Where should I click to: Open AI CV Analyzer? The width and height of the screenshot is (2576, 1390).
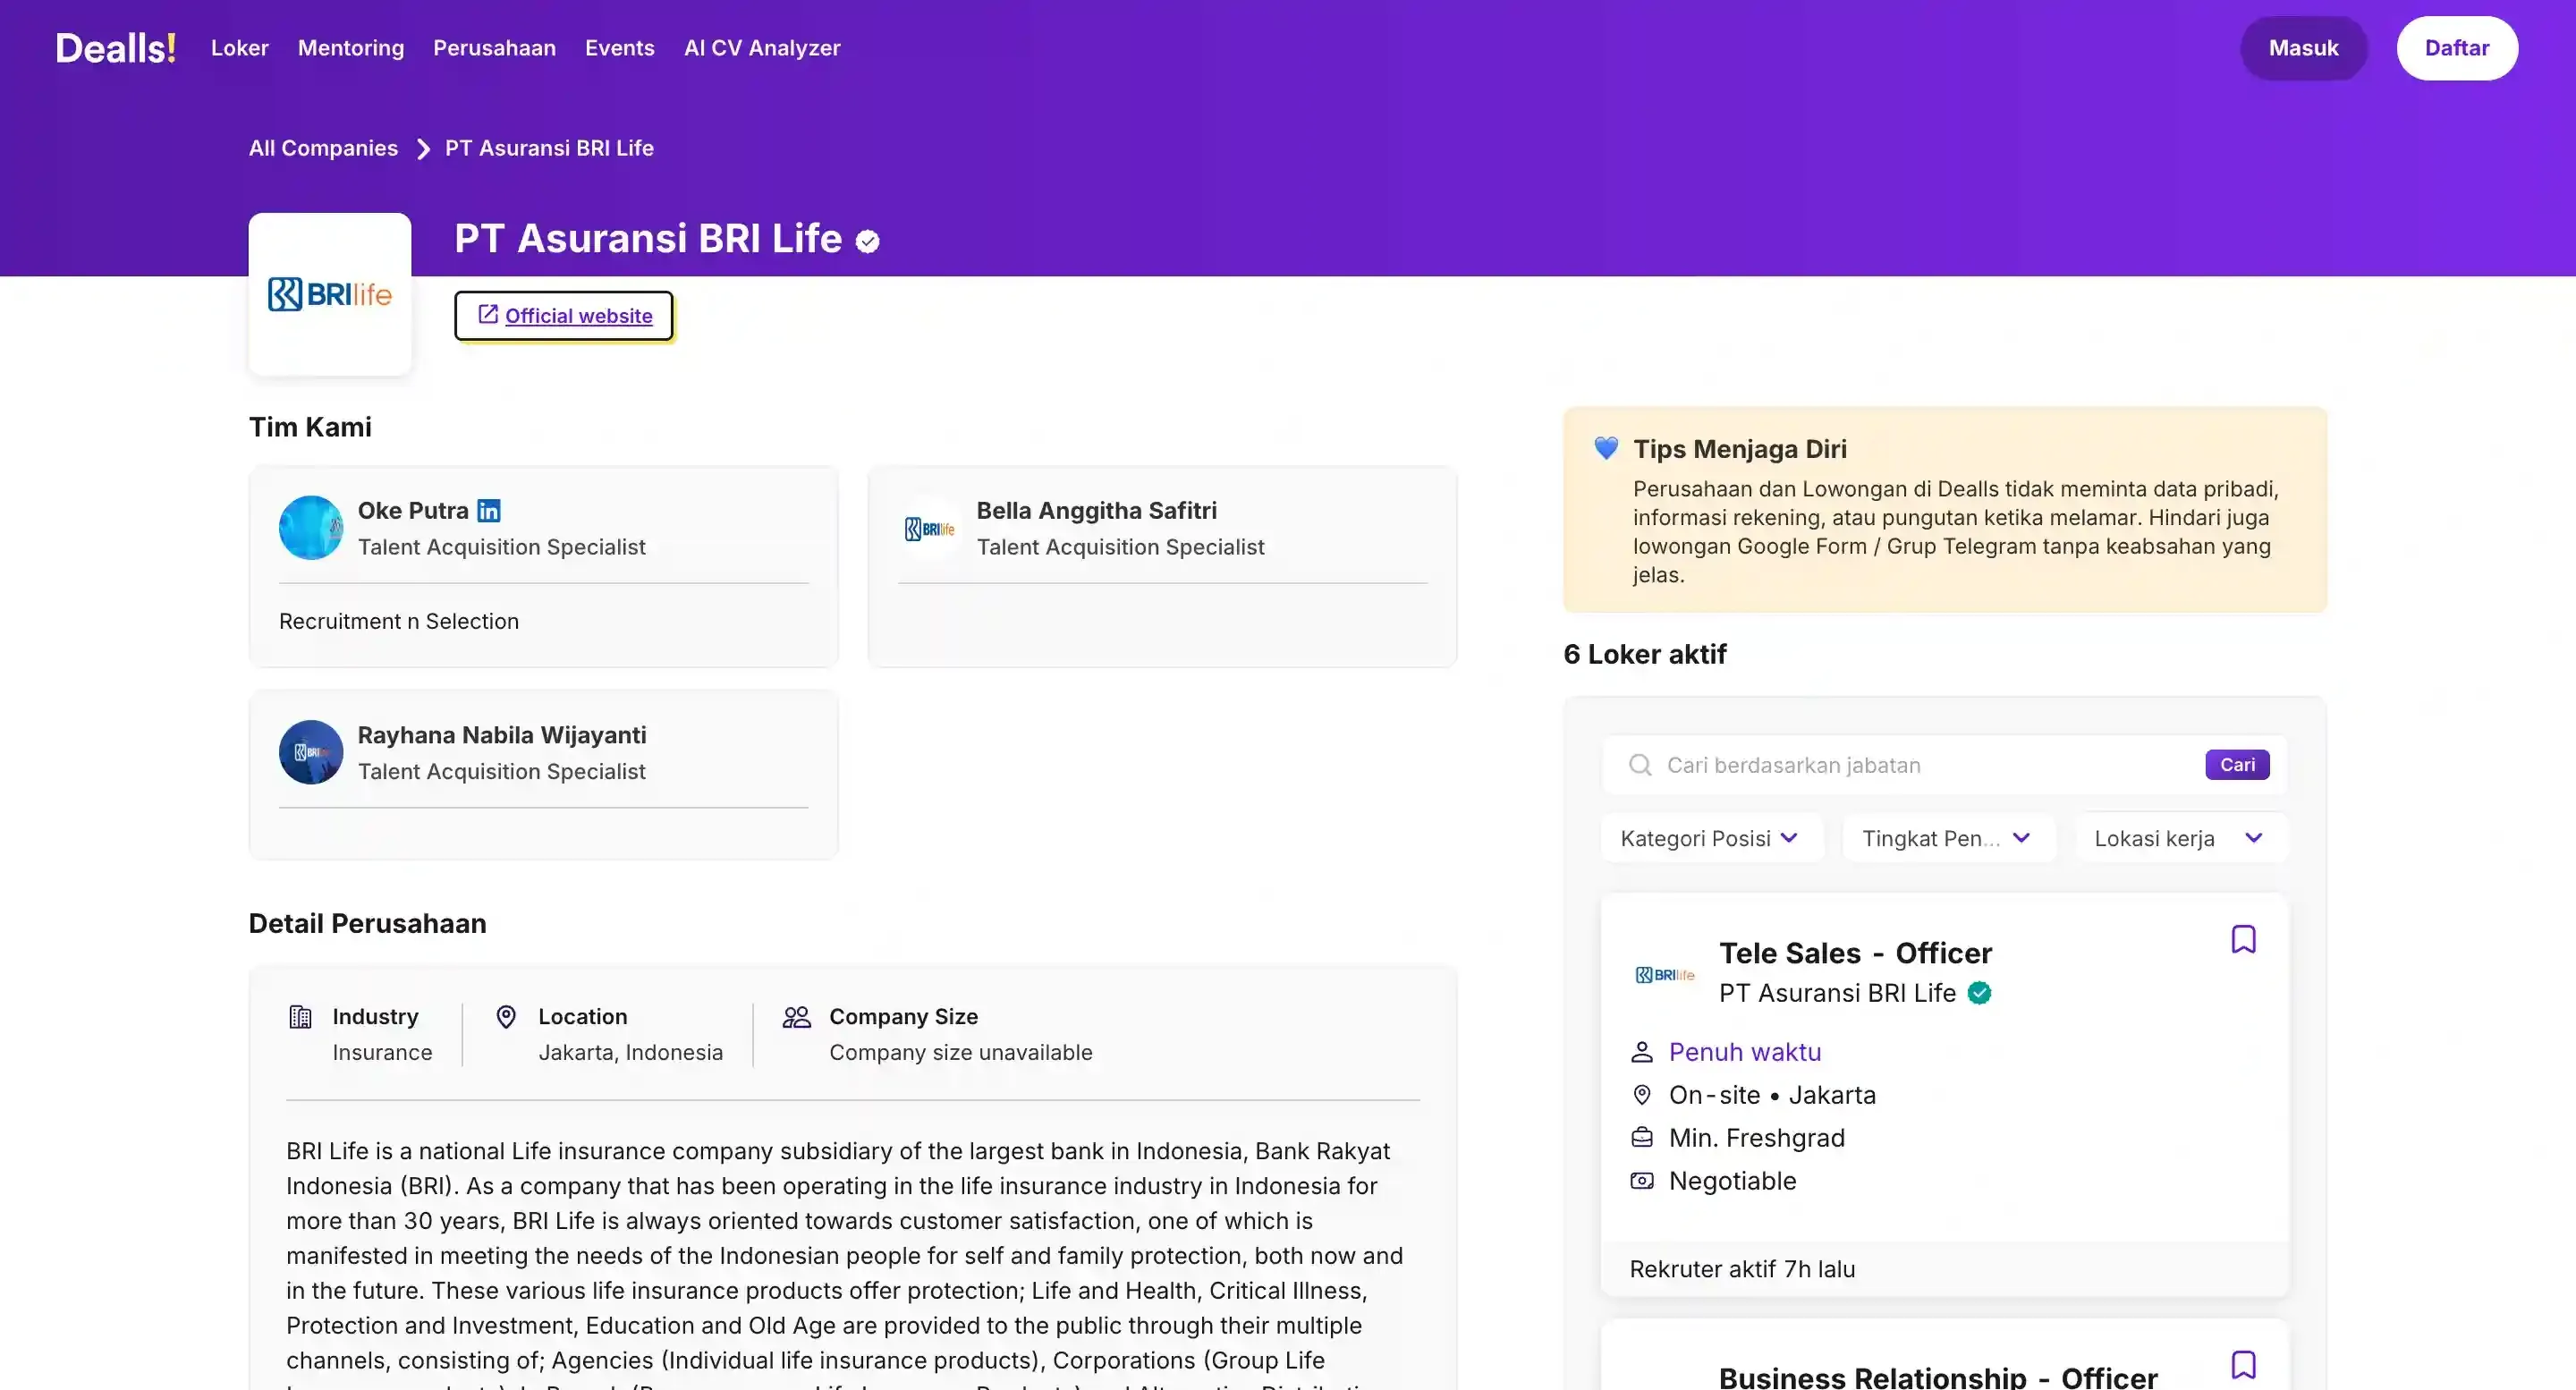(x=762, y=48)
